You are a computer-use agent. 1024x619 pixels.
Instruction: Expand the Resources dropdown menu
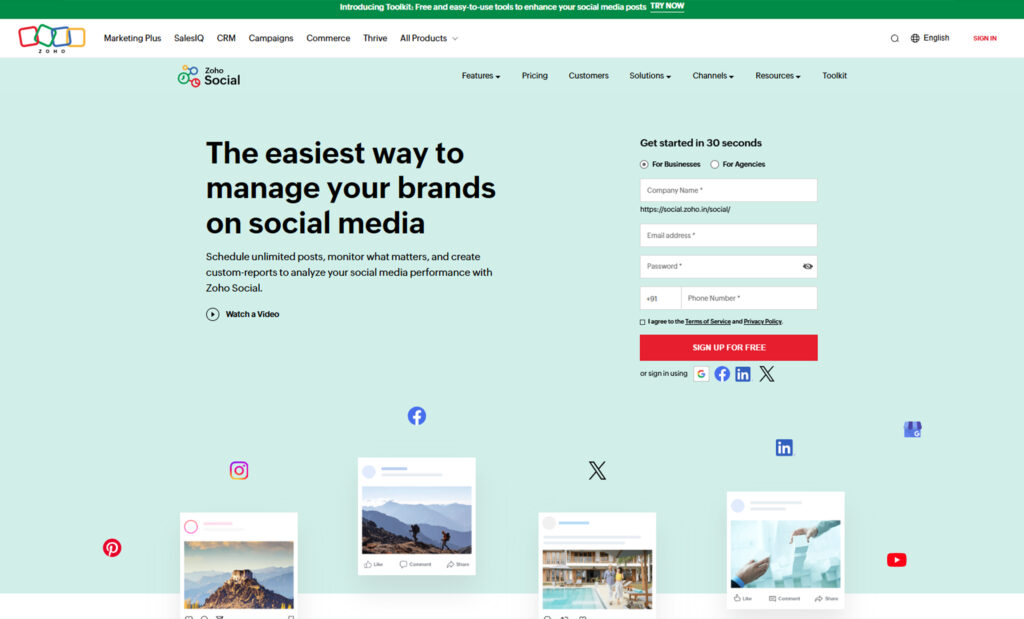point(777,76)
